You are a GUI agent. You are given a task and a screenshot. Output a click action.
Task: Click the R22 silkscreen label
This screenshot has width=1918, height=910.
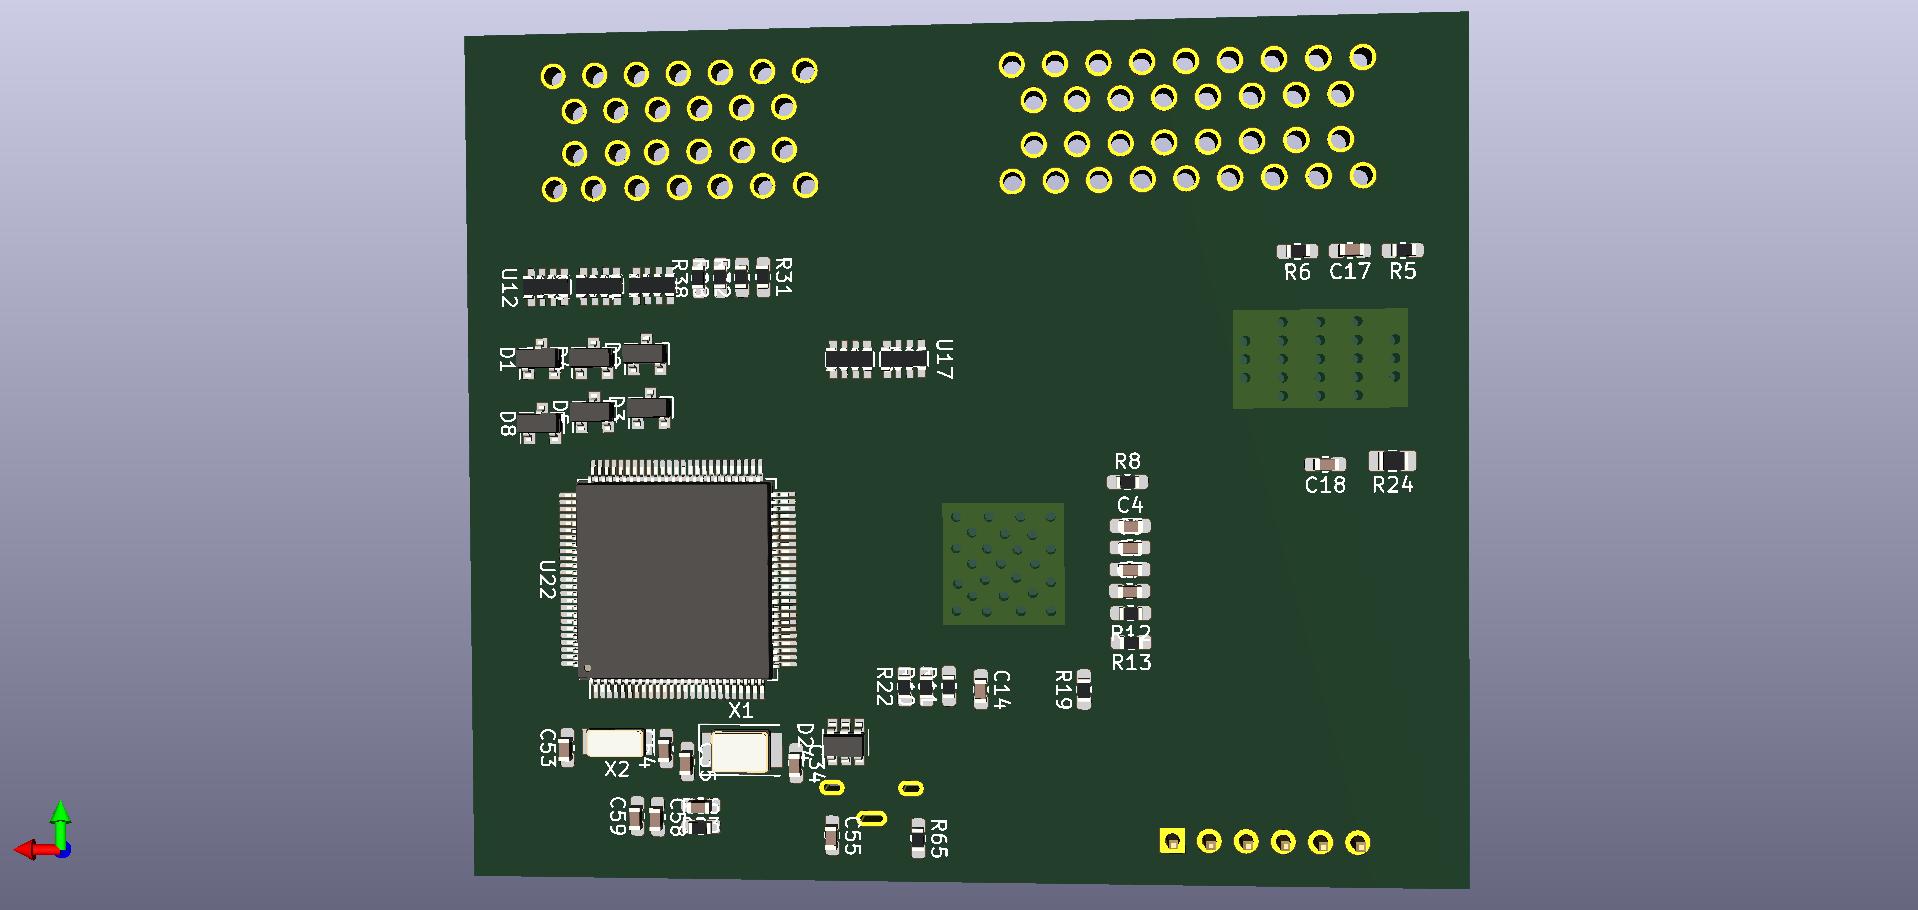point(884,687)
